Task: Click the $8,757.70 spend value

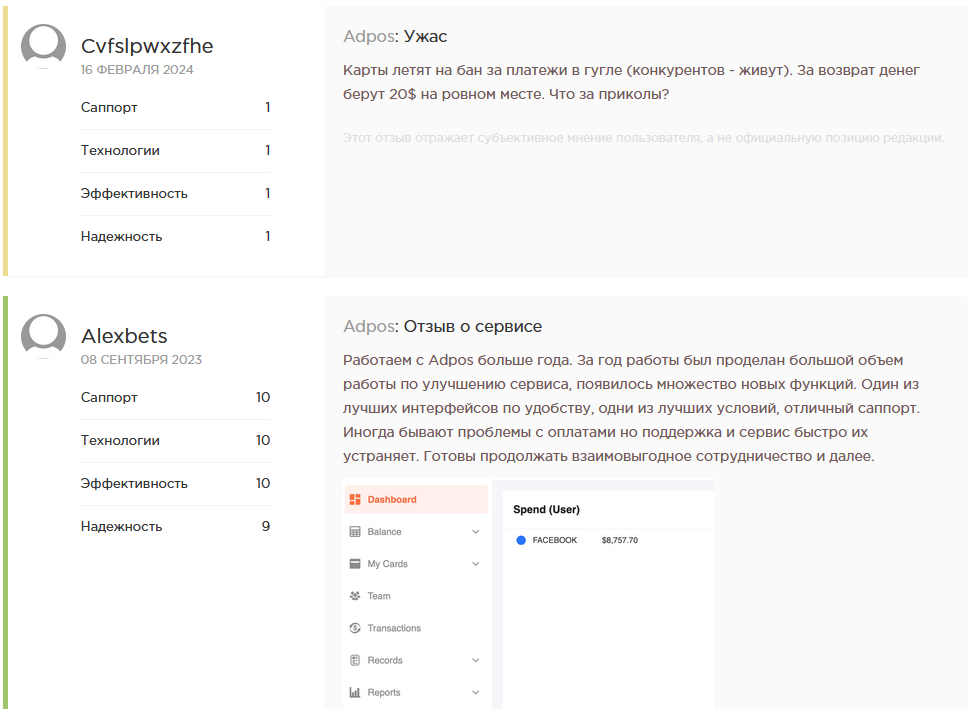Action: (x=620, y=540)
